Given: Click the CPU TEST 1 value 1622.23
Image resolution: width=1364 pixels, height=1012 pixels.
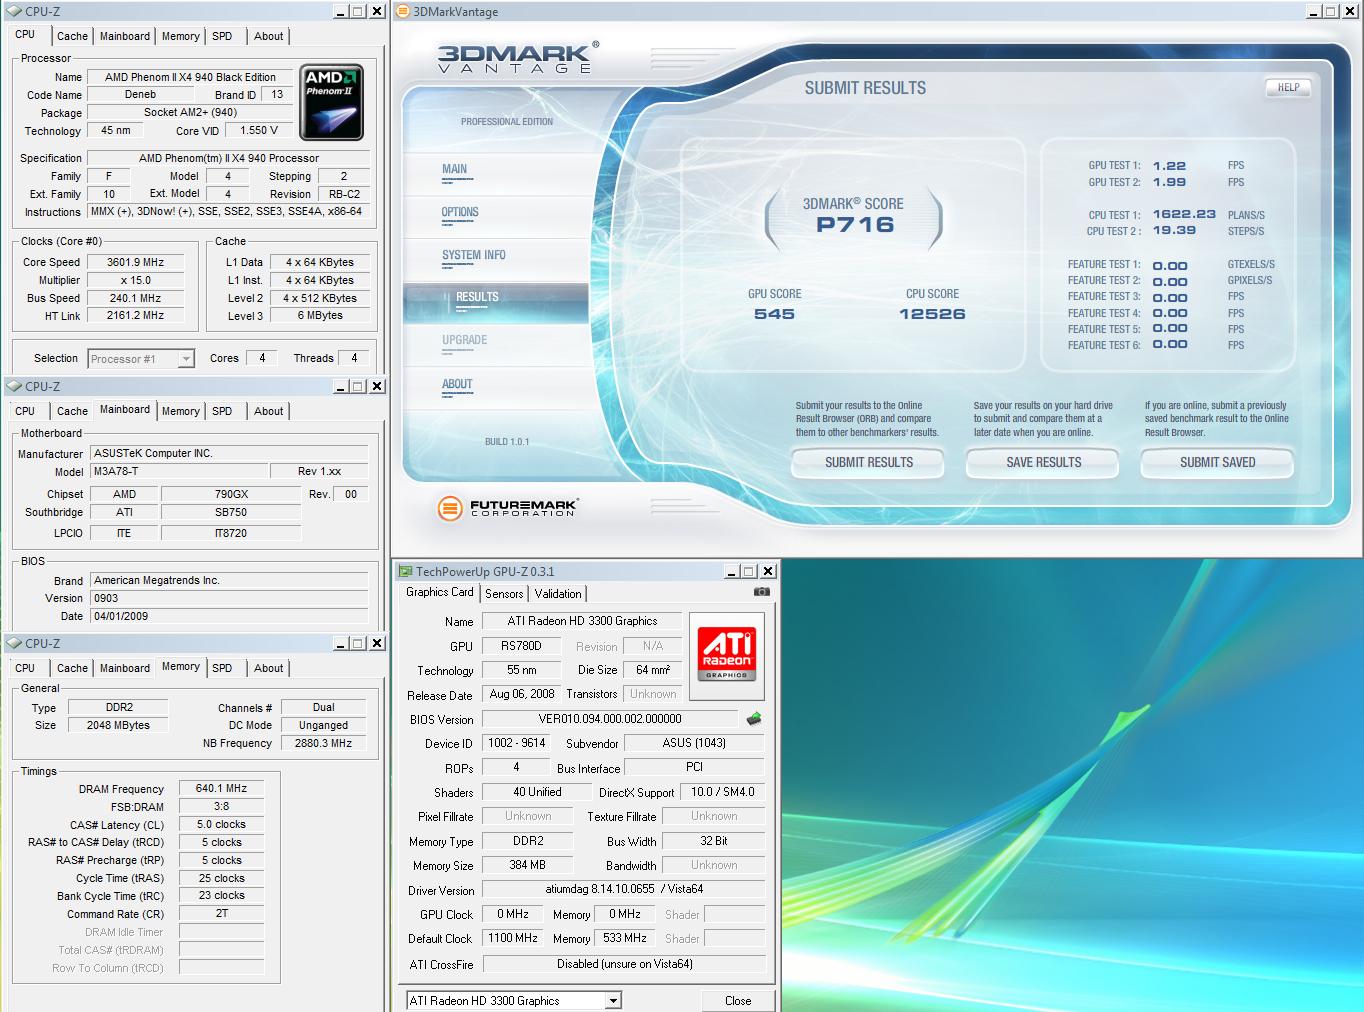Looking at the screenshot, I should click(x=1184, y=215).
